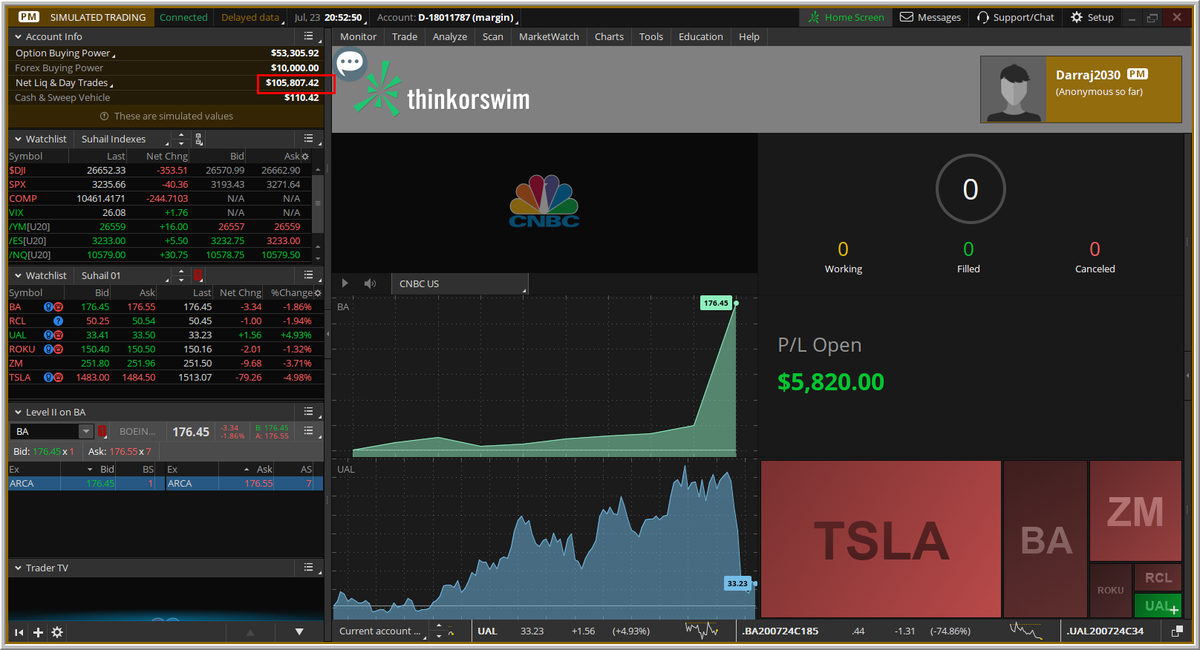Click the blue info icon in the RCL row
This screenshot has height=650, width=1200.
[58, 321]
